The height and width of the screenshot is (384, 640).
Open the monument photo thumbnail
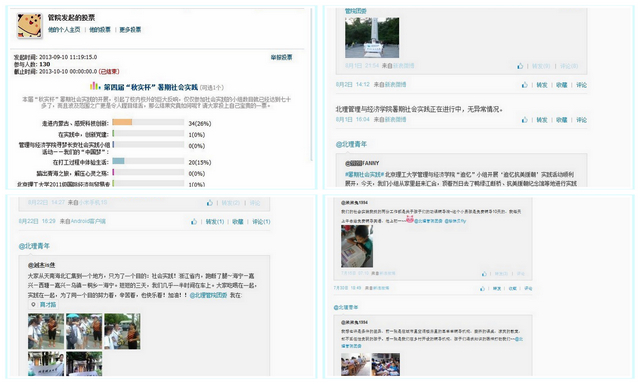(372, 38)
